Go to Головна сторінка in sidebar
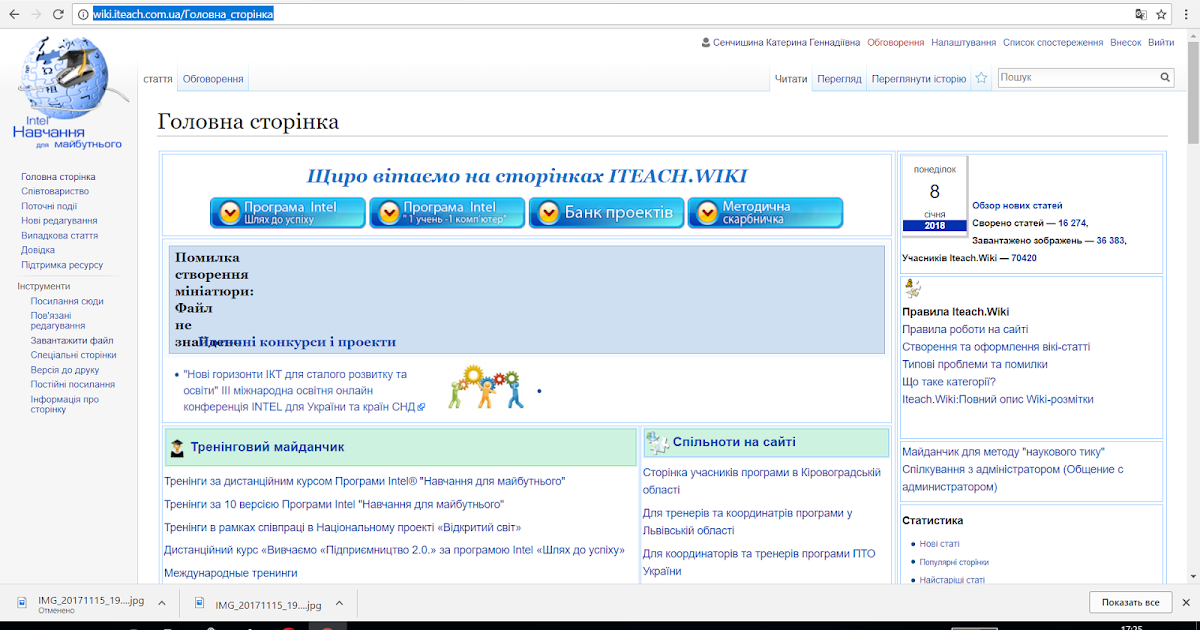The height and width of the screenshot is (630, 1200). (x=59, y=177)
